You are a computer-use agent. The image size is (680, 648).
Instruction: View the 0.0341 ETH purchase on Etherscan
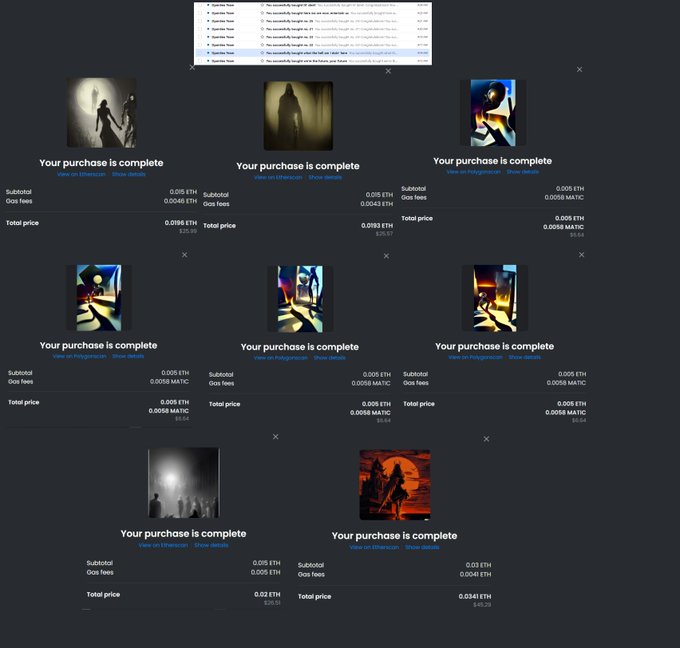(x=374, y=547)
